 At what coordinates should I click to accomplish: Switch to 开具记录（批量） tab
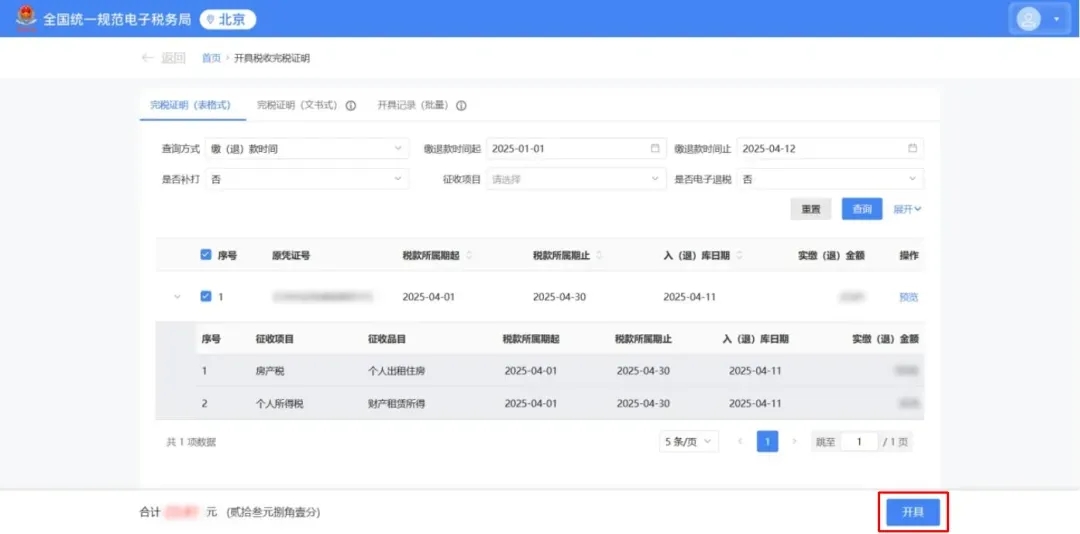pos(412,105)
